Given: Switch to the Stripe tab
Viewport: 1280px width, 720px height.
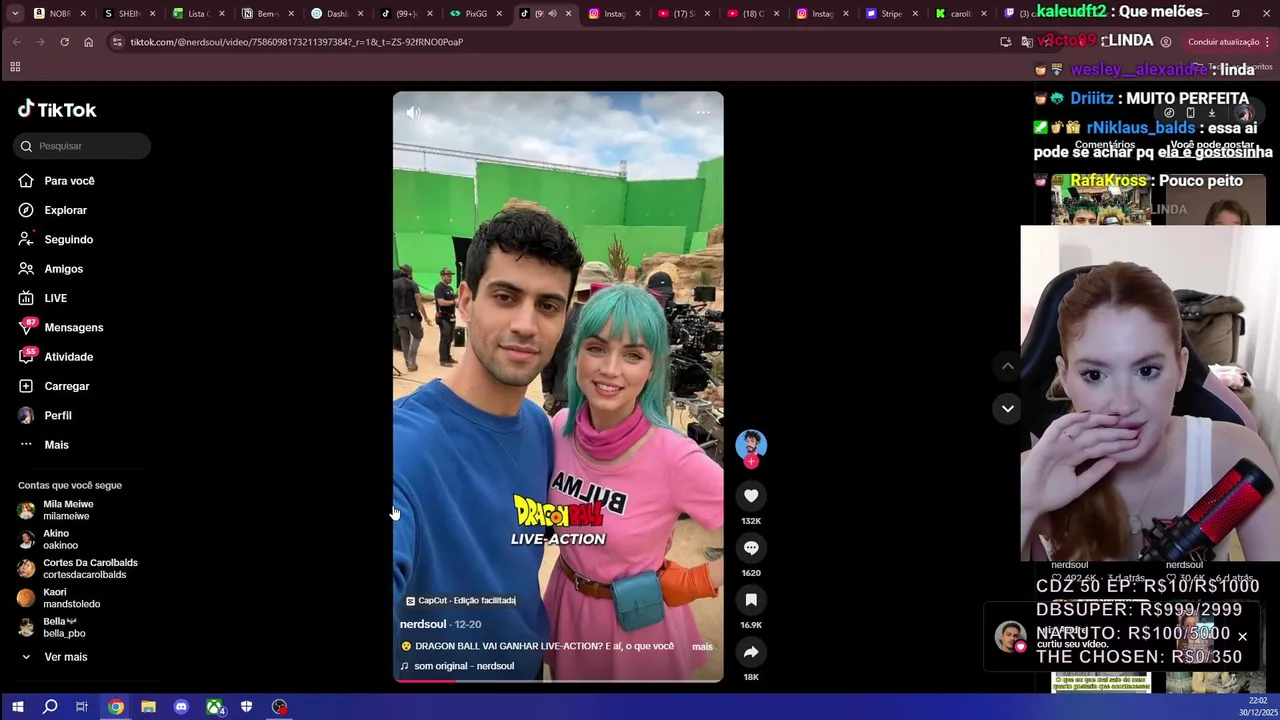Looking at the screenshot, I should coord(890,14).
